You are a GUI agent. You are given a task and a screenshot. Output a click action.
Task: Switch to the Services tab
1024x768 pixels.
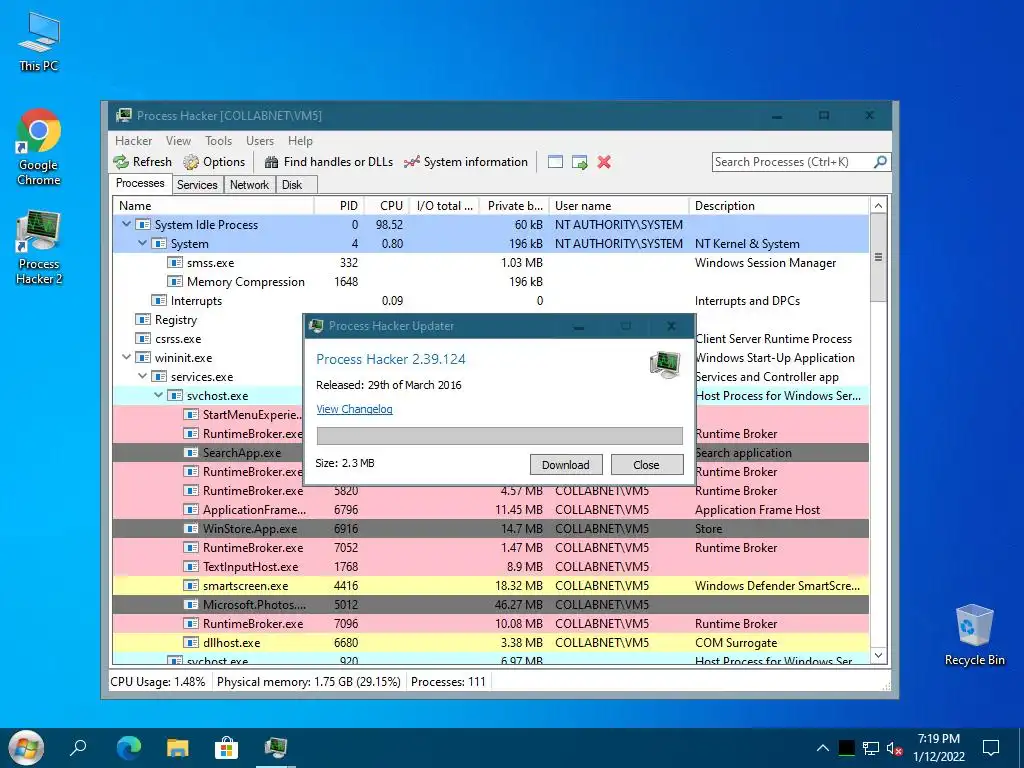(197, 185)
